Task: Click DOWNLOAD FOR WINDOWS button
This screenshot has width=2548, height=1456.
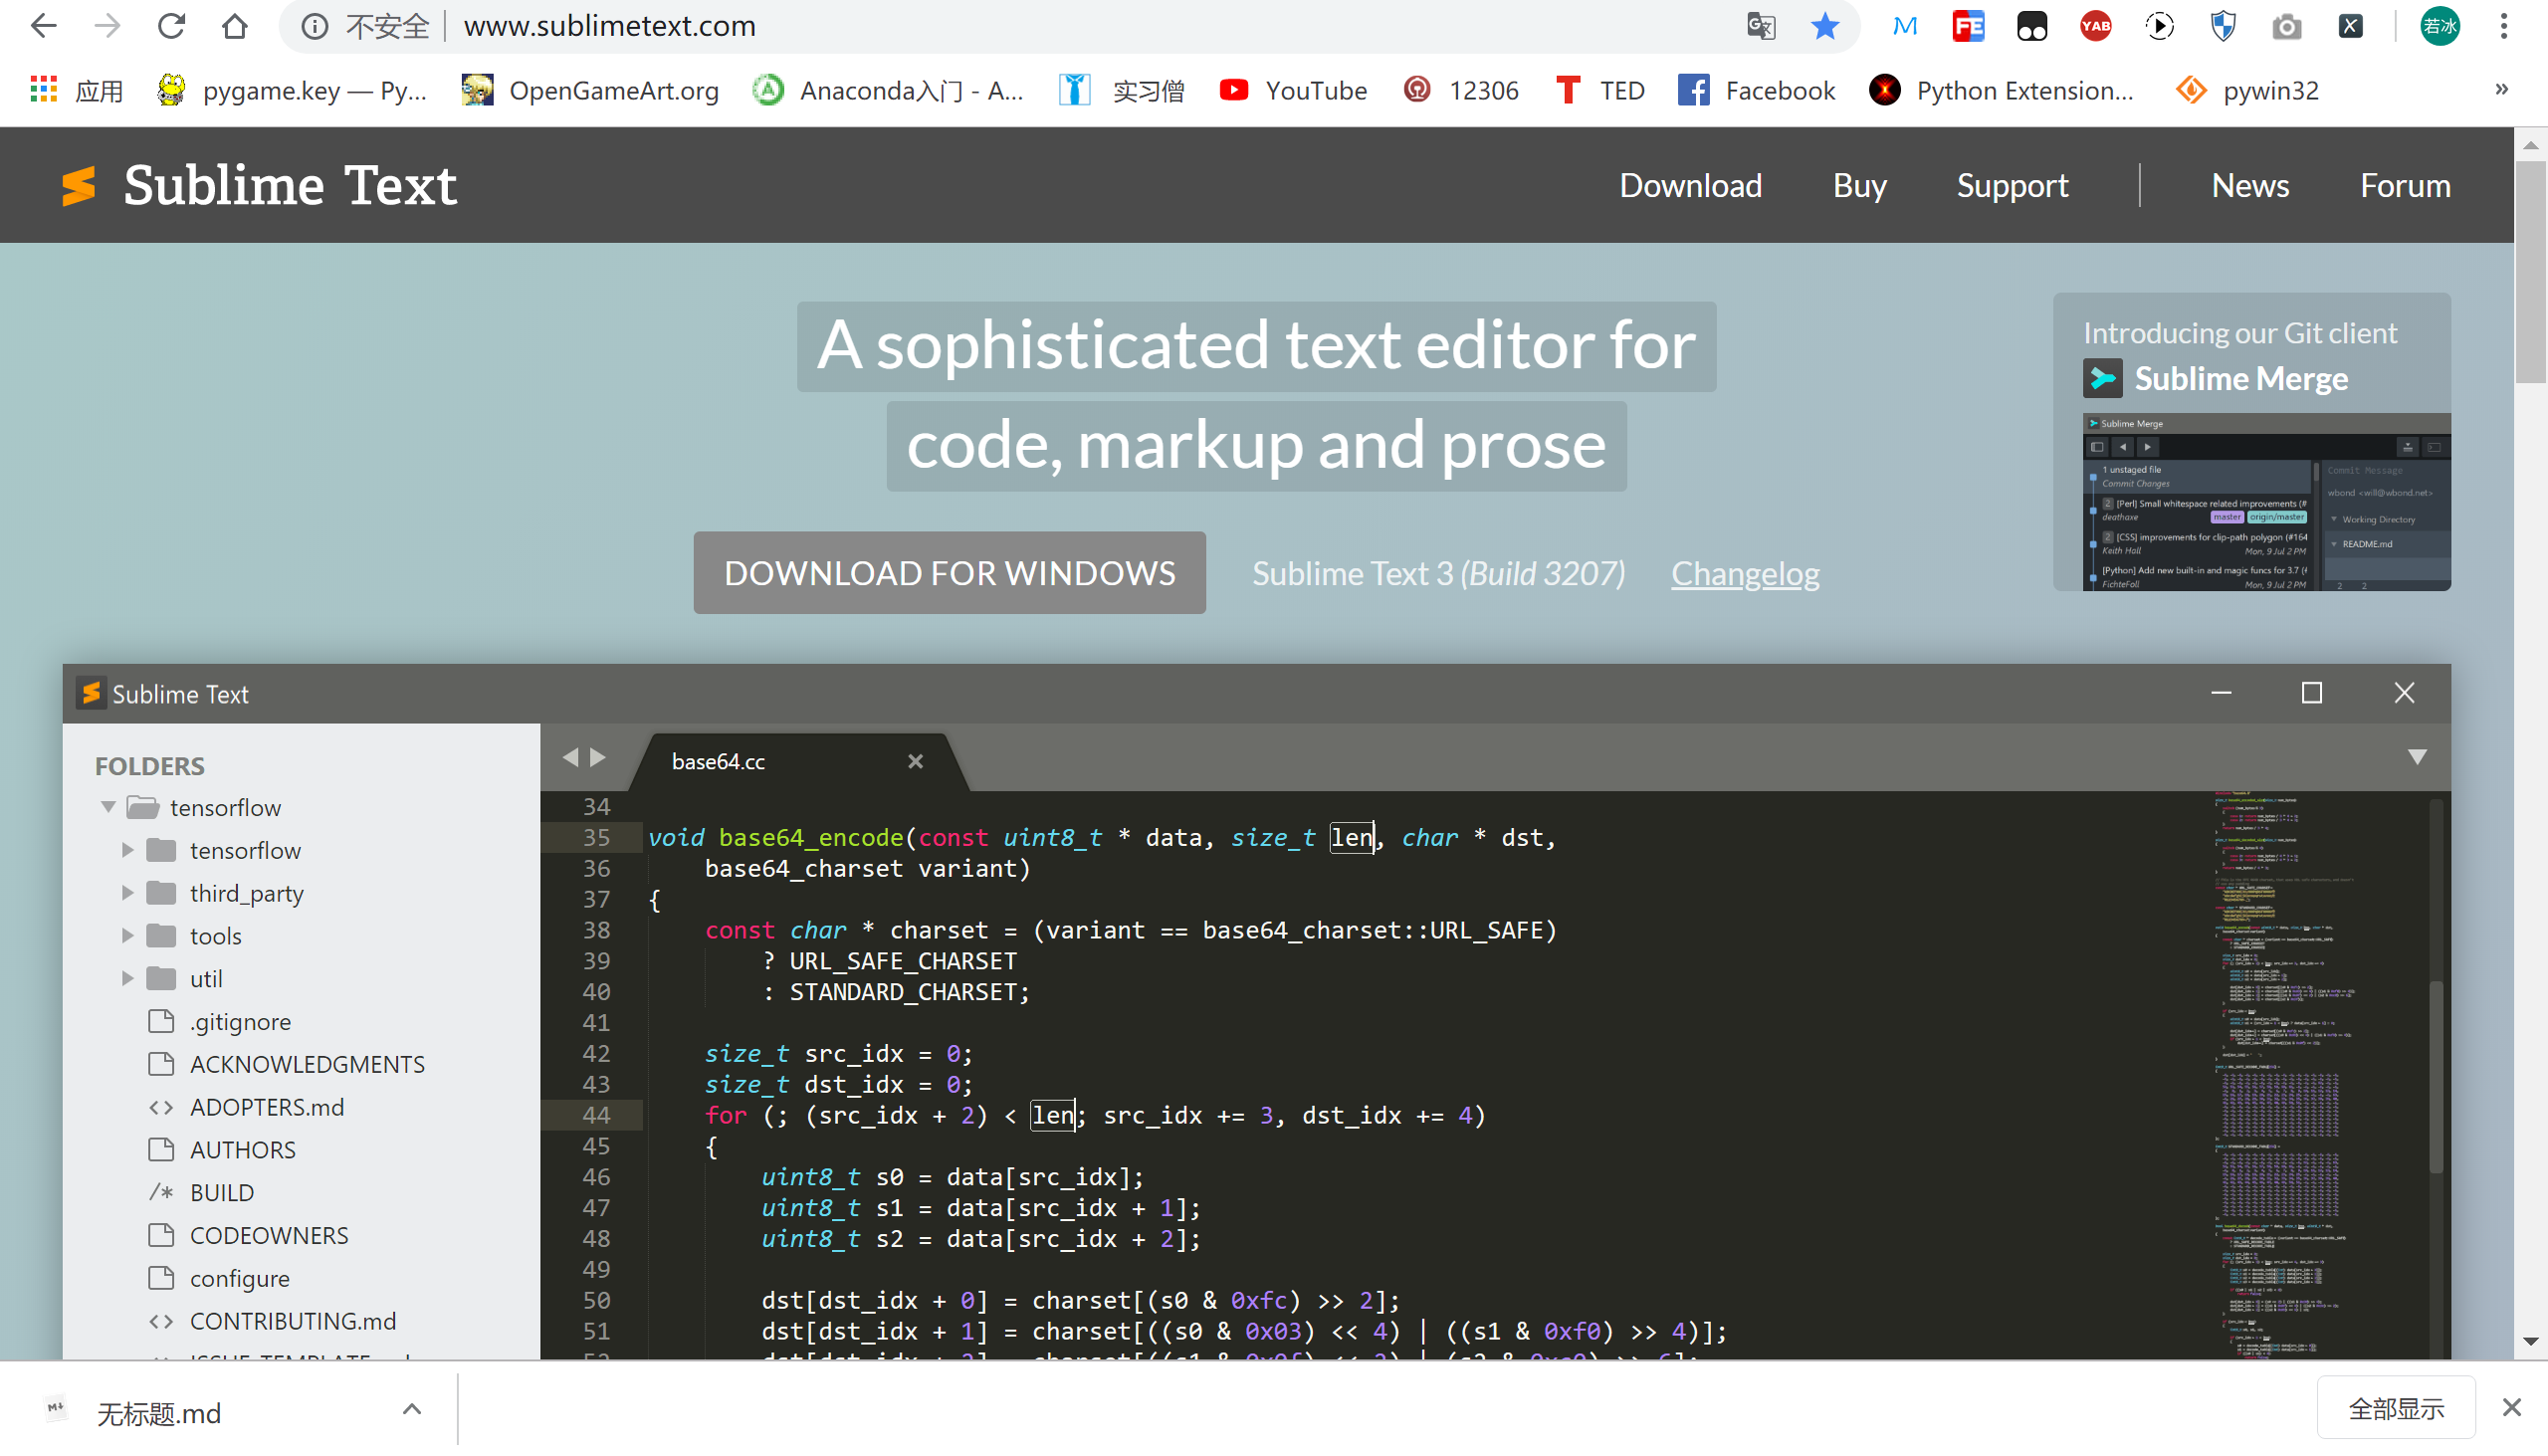Action: [x=949, y=573]
